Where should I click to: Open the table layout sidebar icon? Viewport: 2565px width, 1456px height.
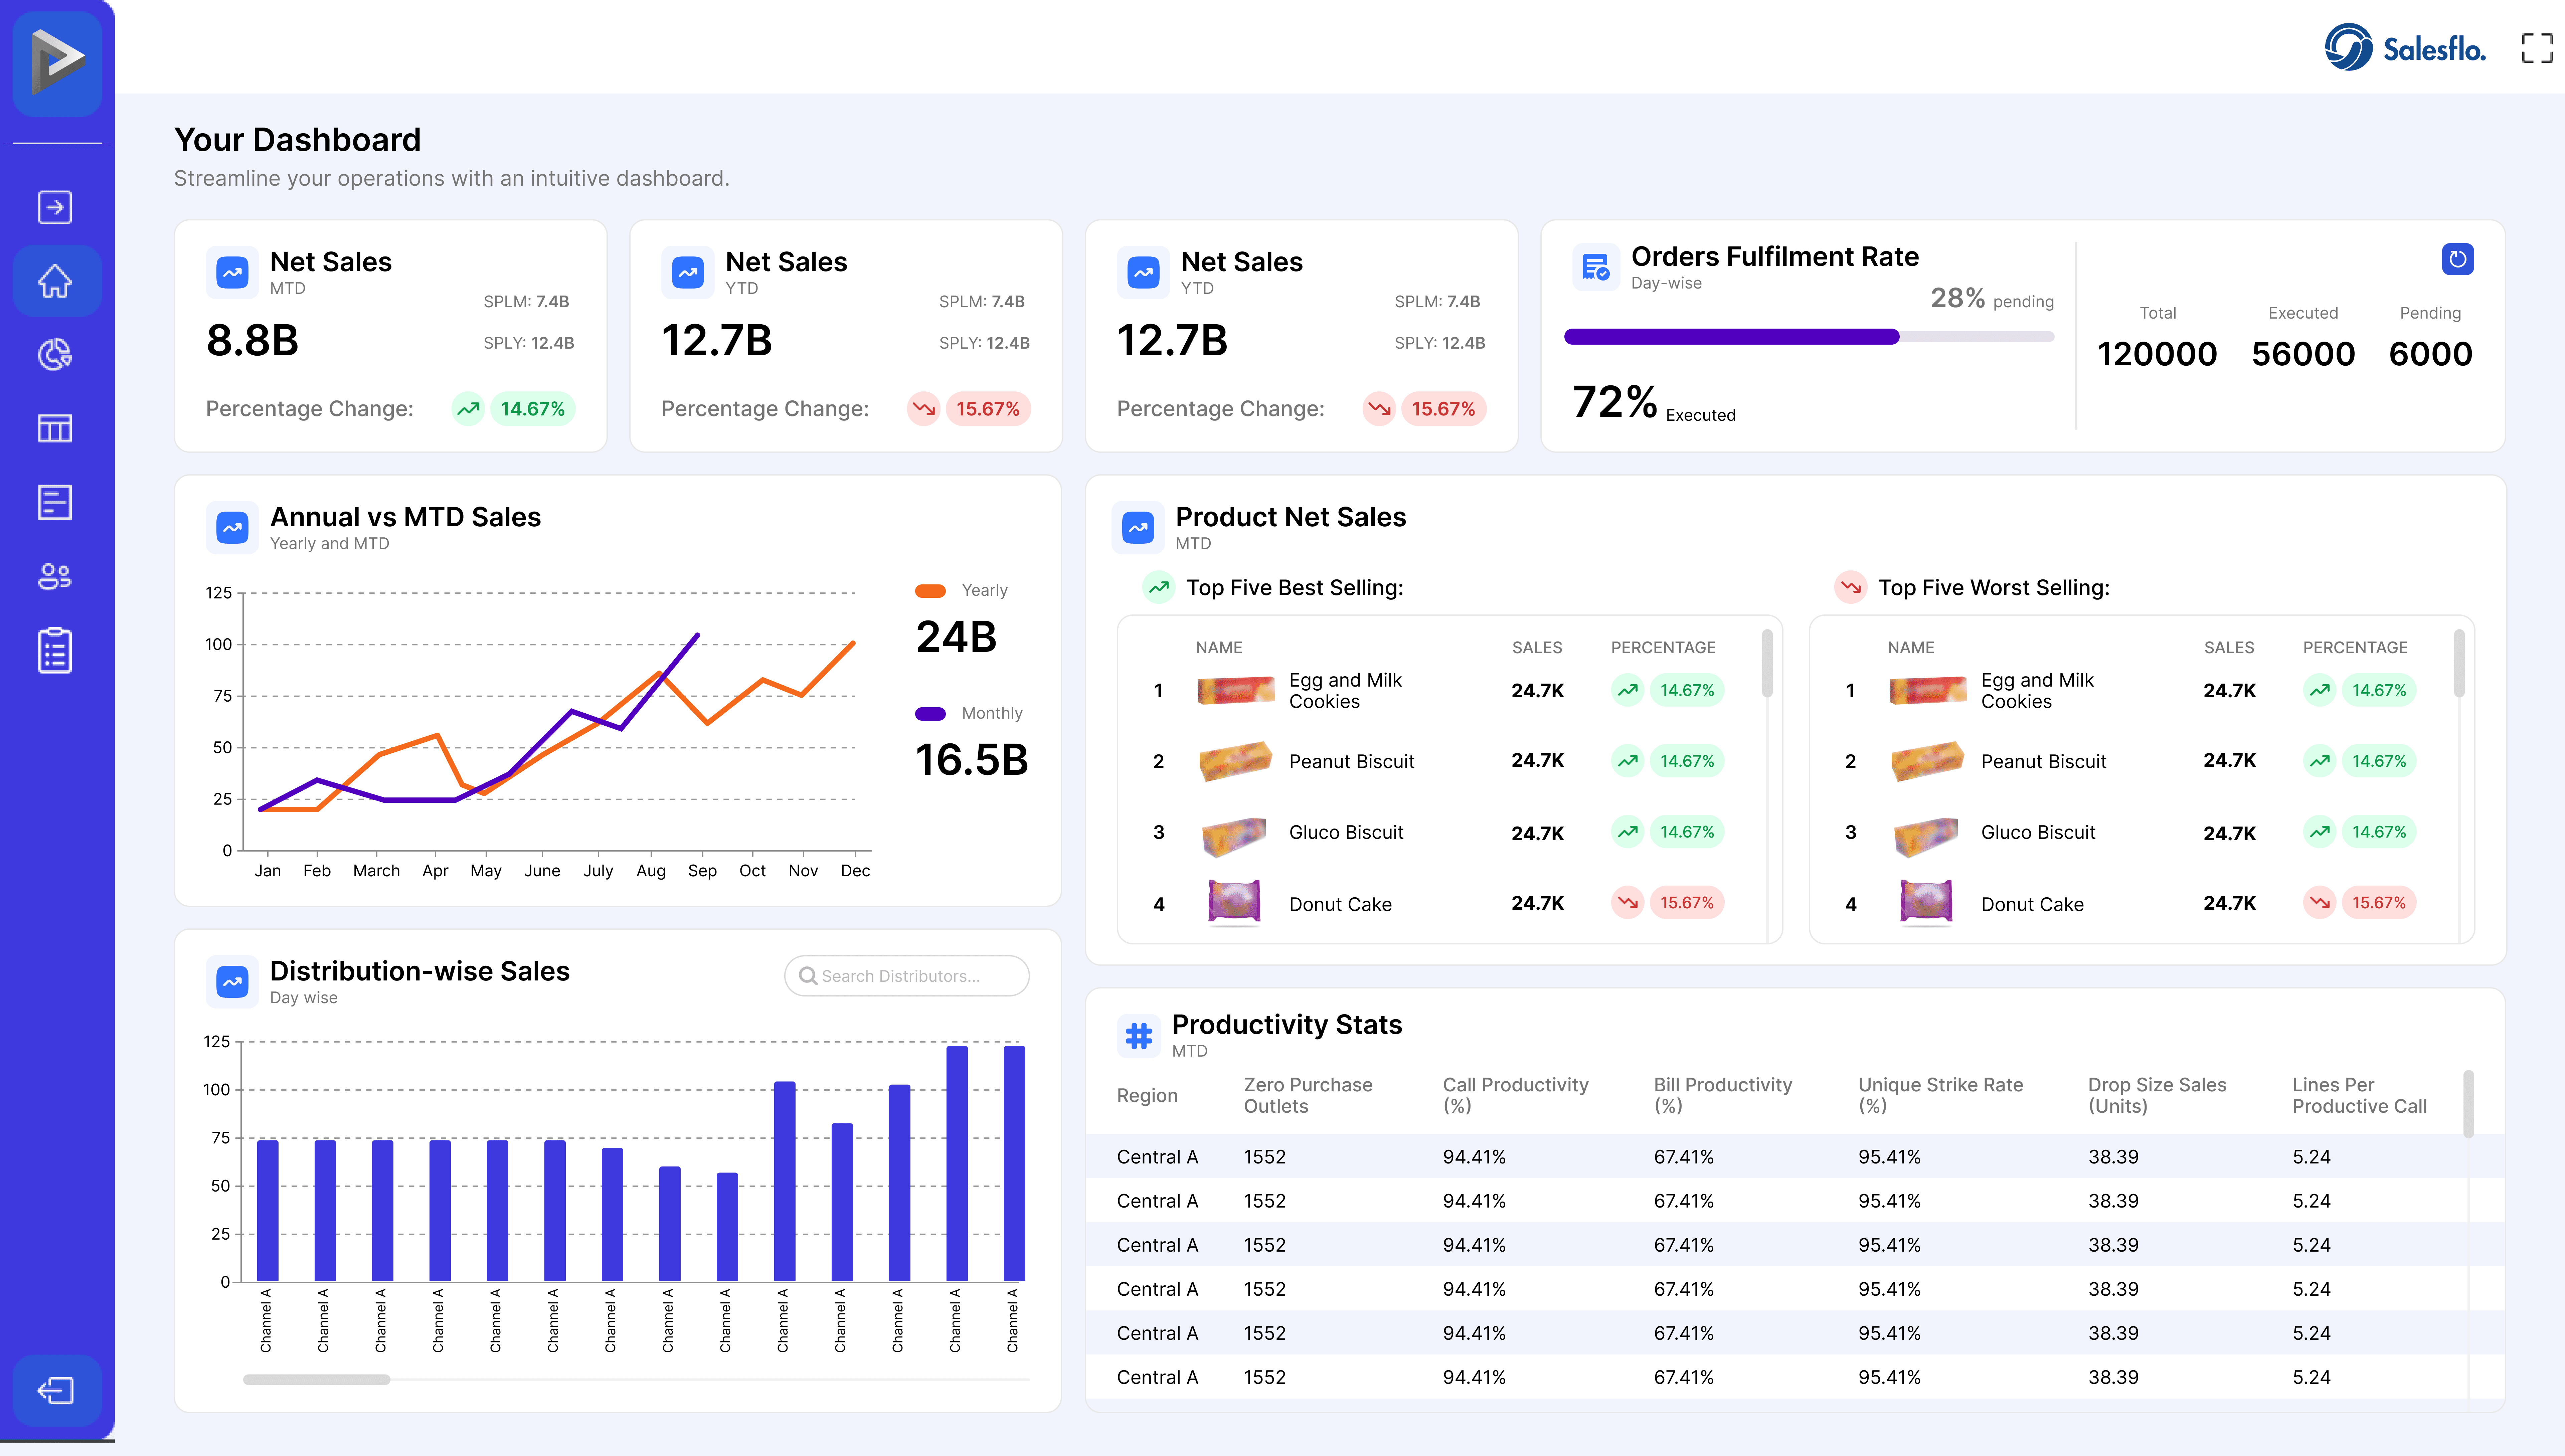55,428
